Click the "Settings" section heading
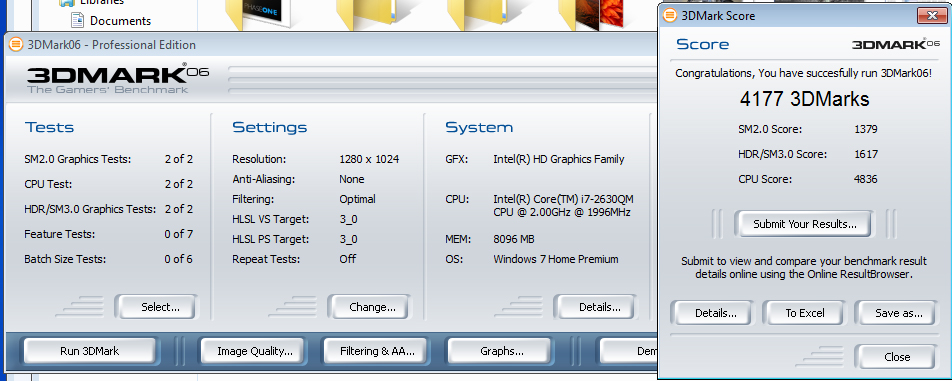The width and height of the screenshot is (952, 381). 270,127
